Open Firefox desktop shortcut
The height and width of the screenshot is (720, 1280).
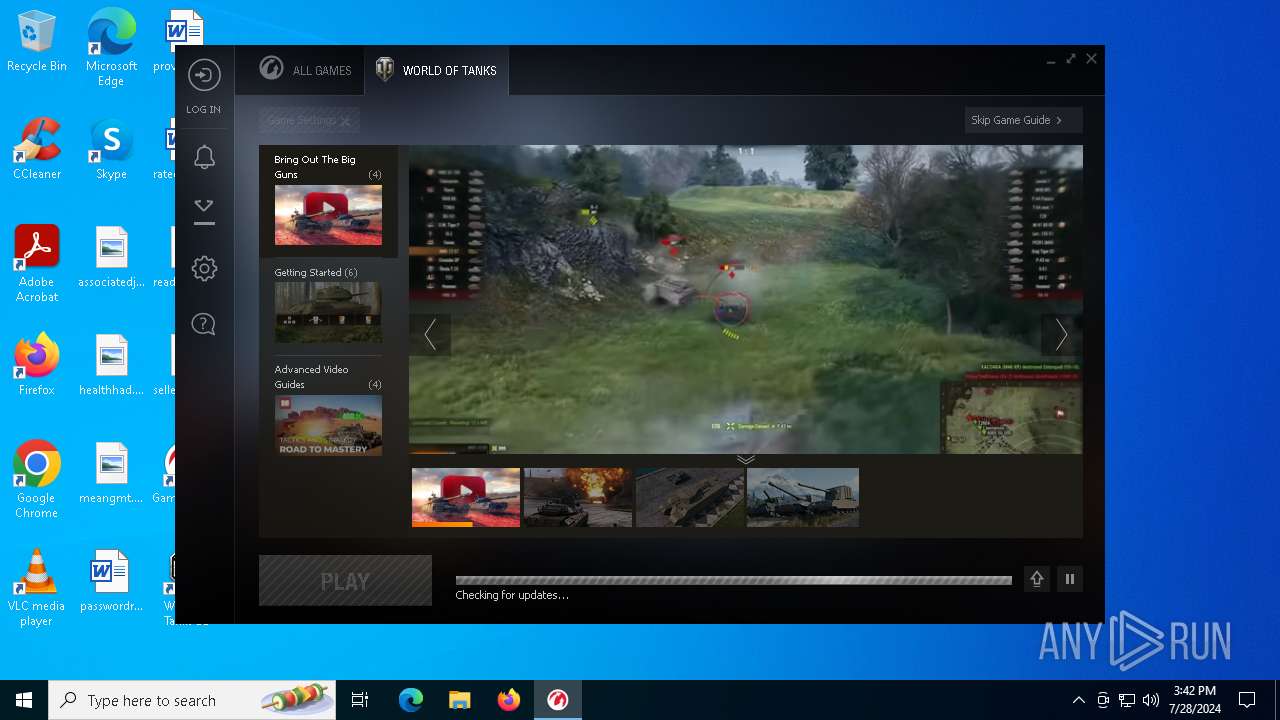37,365
